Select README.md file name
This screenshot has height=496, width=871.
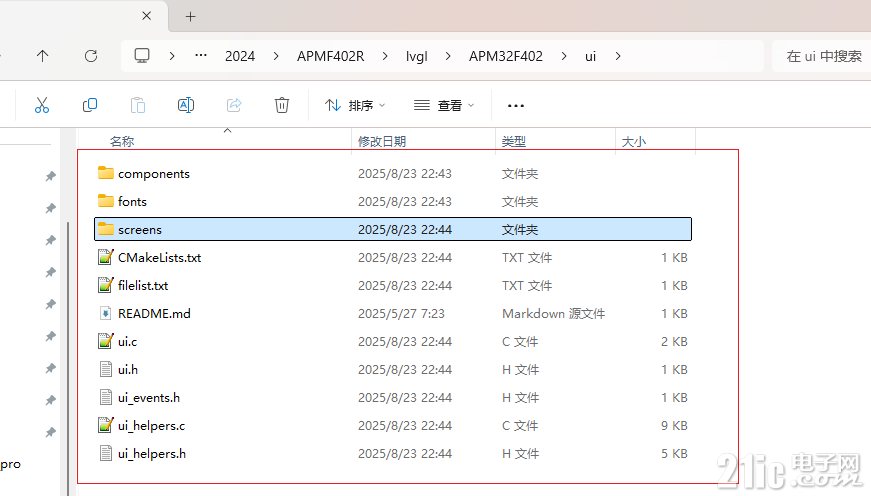(x=154, y=313)
